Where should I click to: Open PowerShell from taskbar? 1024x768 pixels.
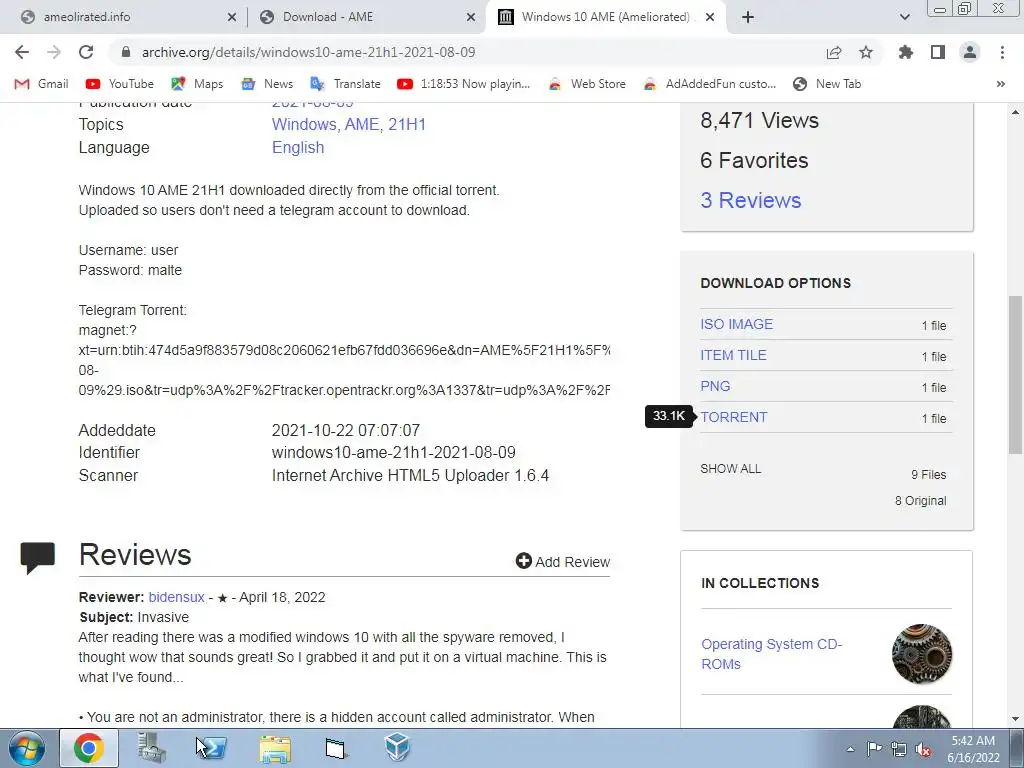[x=212, y=748]
